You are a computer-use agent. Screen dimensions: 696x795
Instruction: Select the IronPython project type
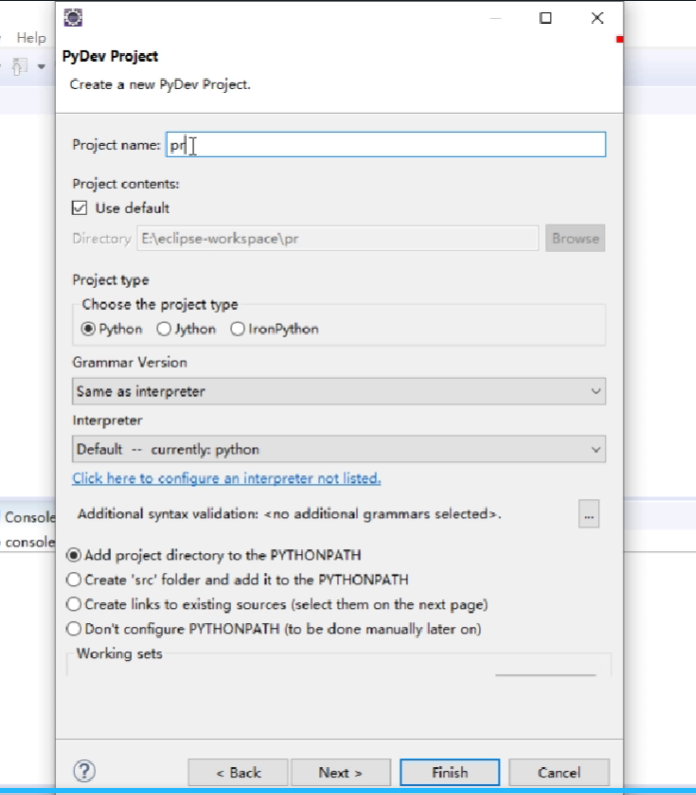pos(237,329)
